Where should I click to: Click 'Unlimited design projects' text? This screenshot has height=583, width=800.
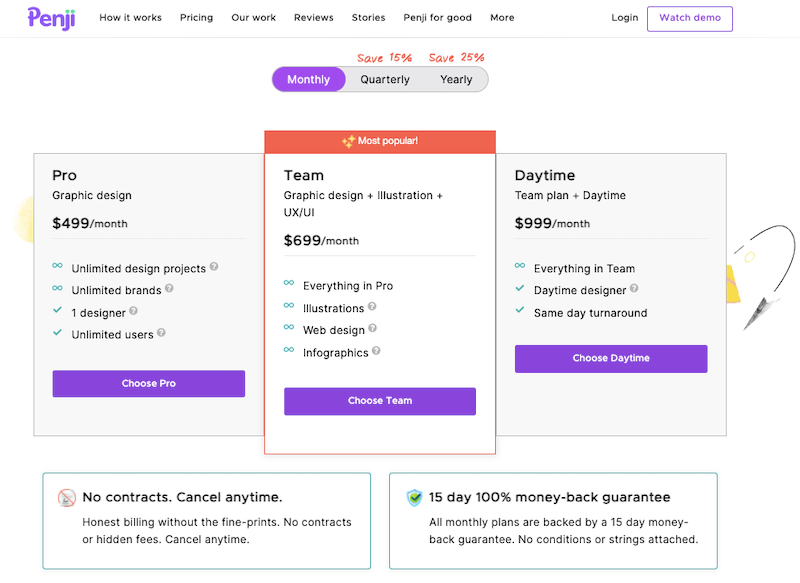pos(139,269)
